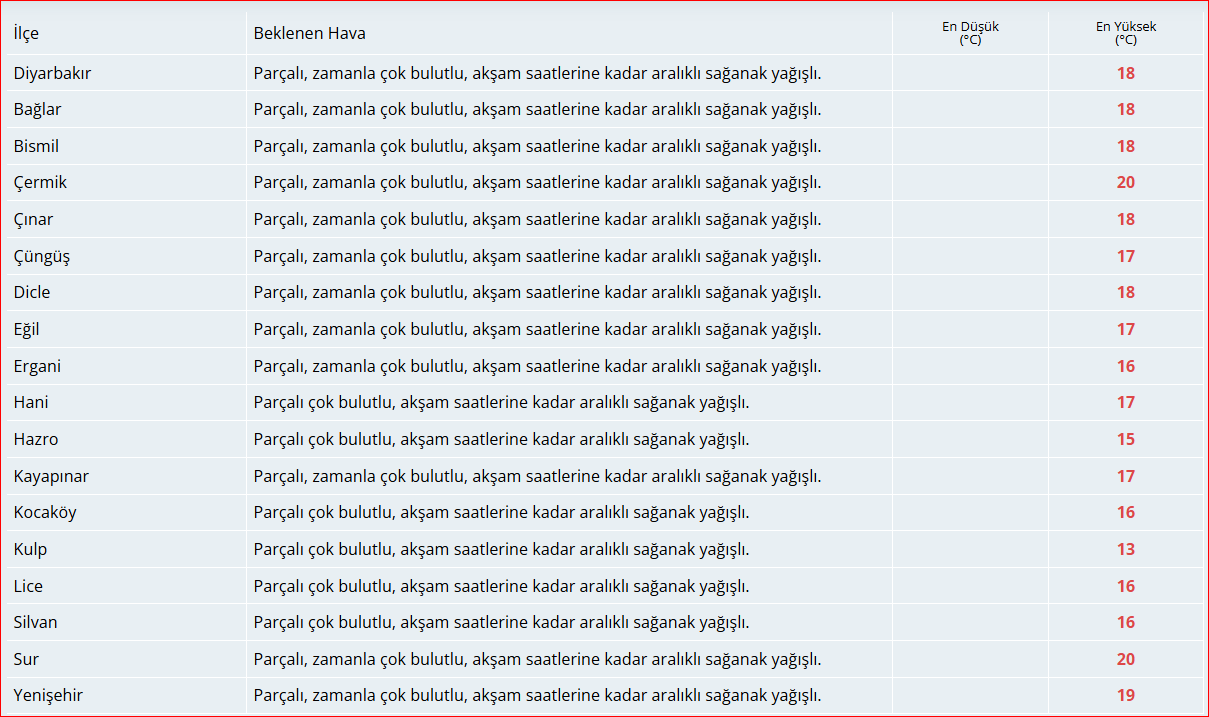The width and height of the screenshot is (1209, 717).
Task: Select the En Yüksek (°C) column header
Action: coord(1126,33)
